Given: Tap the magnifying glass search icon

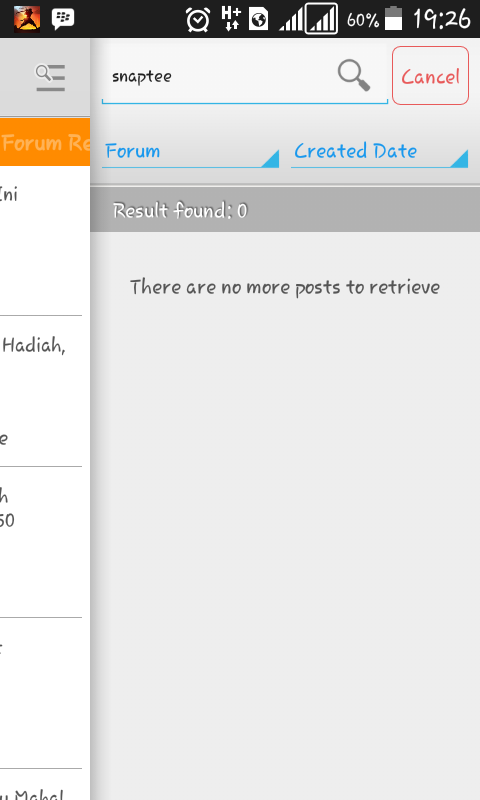Looking at the screenshot, I should pos(354,76).
